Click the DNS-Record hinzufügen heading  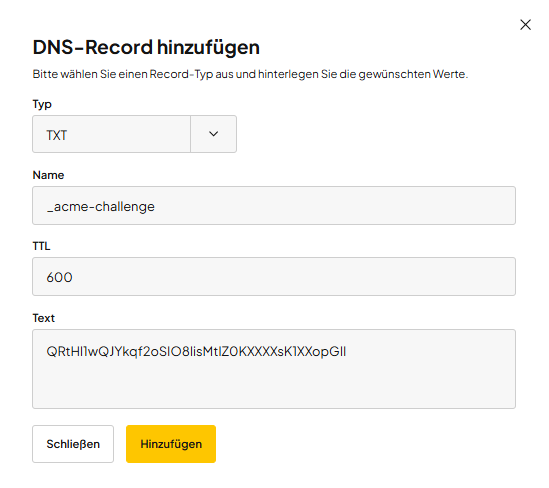click(146, 47)
